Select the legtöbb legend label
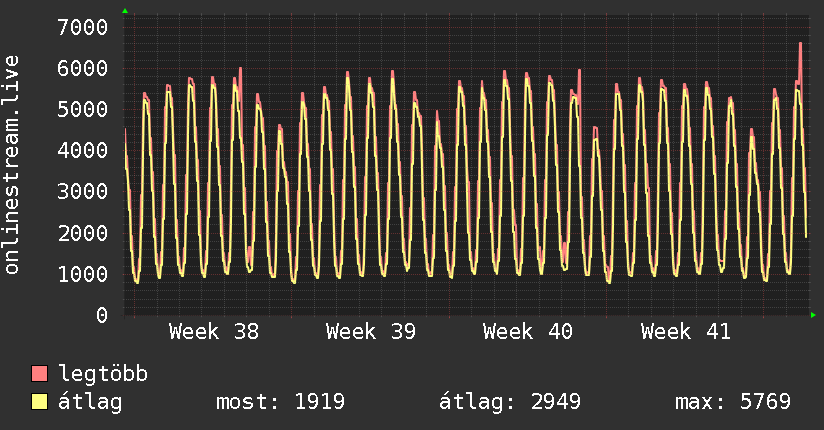The height and width of the screenshot is (430, 824). (x=103, y=374)
